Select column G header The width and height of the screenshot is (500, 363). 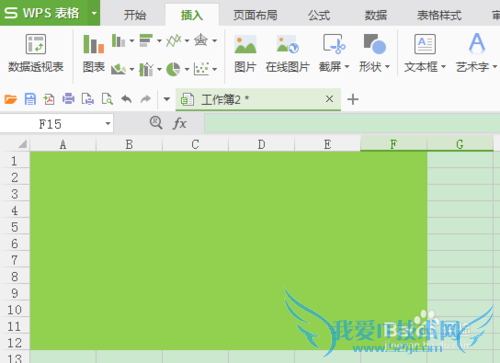click(460, 144)
